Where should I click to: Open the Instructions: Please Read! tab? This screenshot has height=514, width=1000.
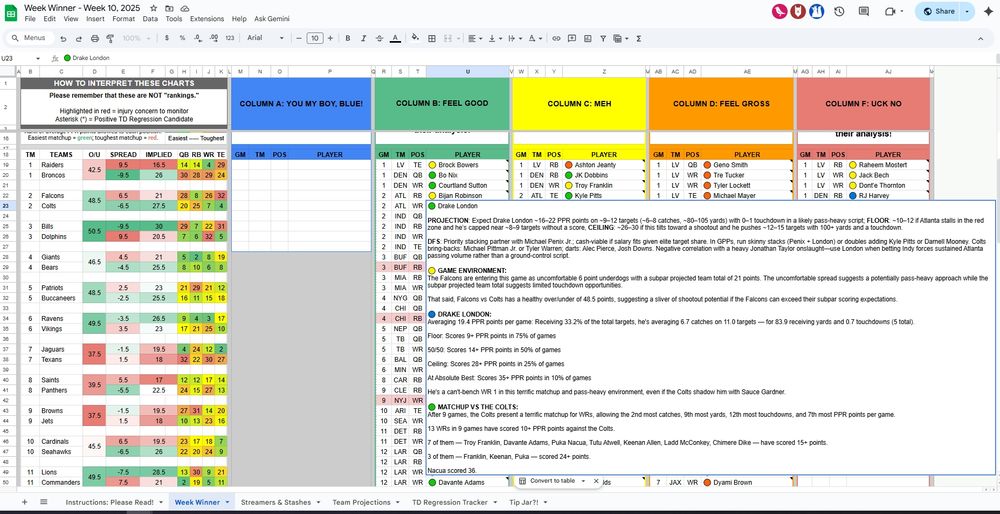109,502
